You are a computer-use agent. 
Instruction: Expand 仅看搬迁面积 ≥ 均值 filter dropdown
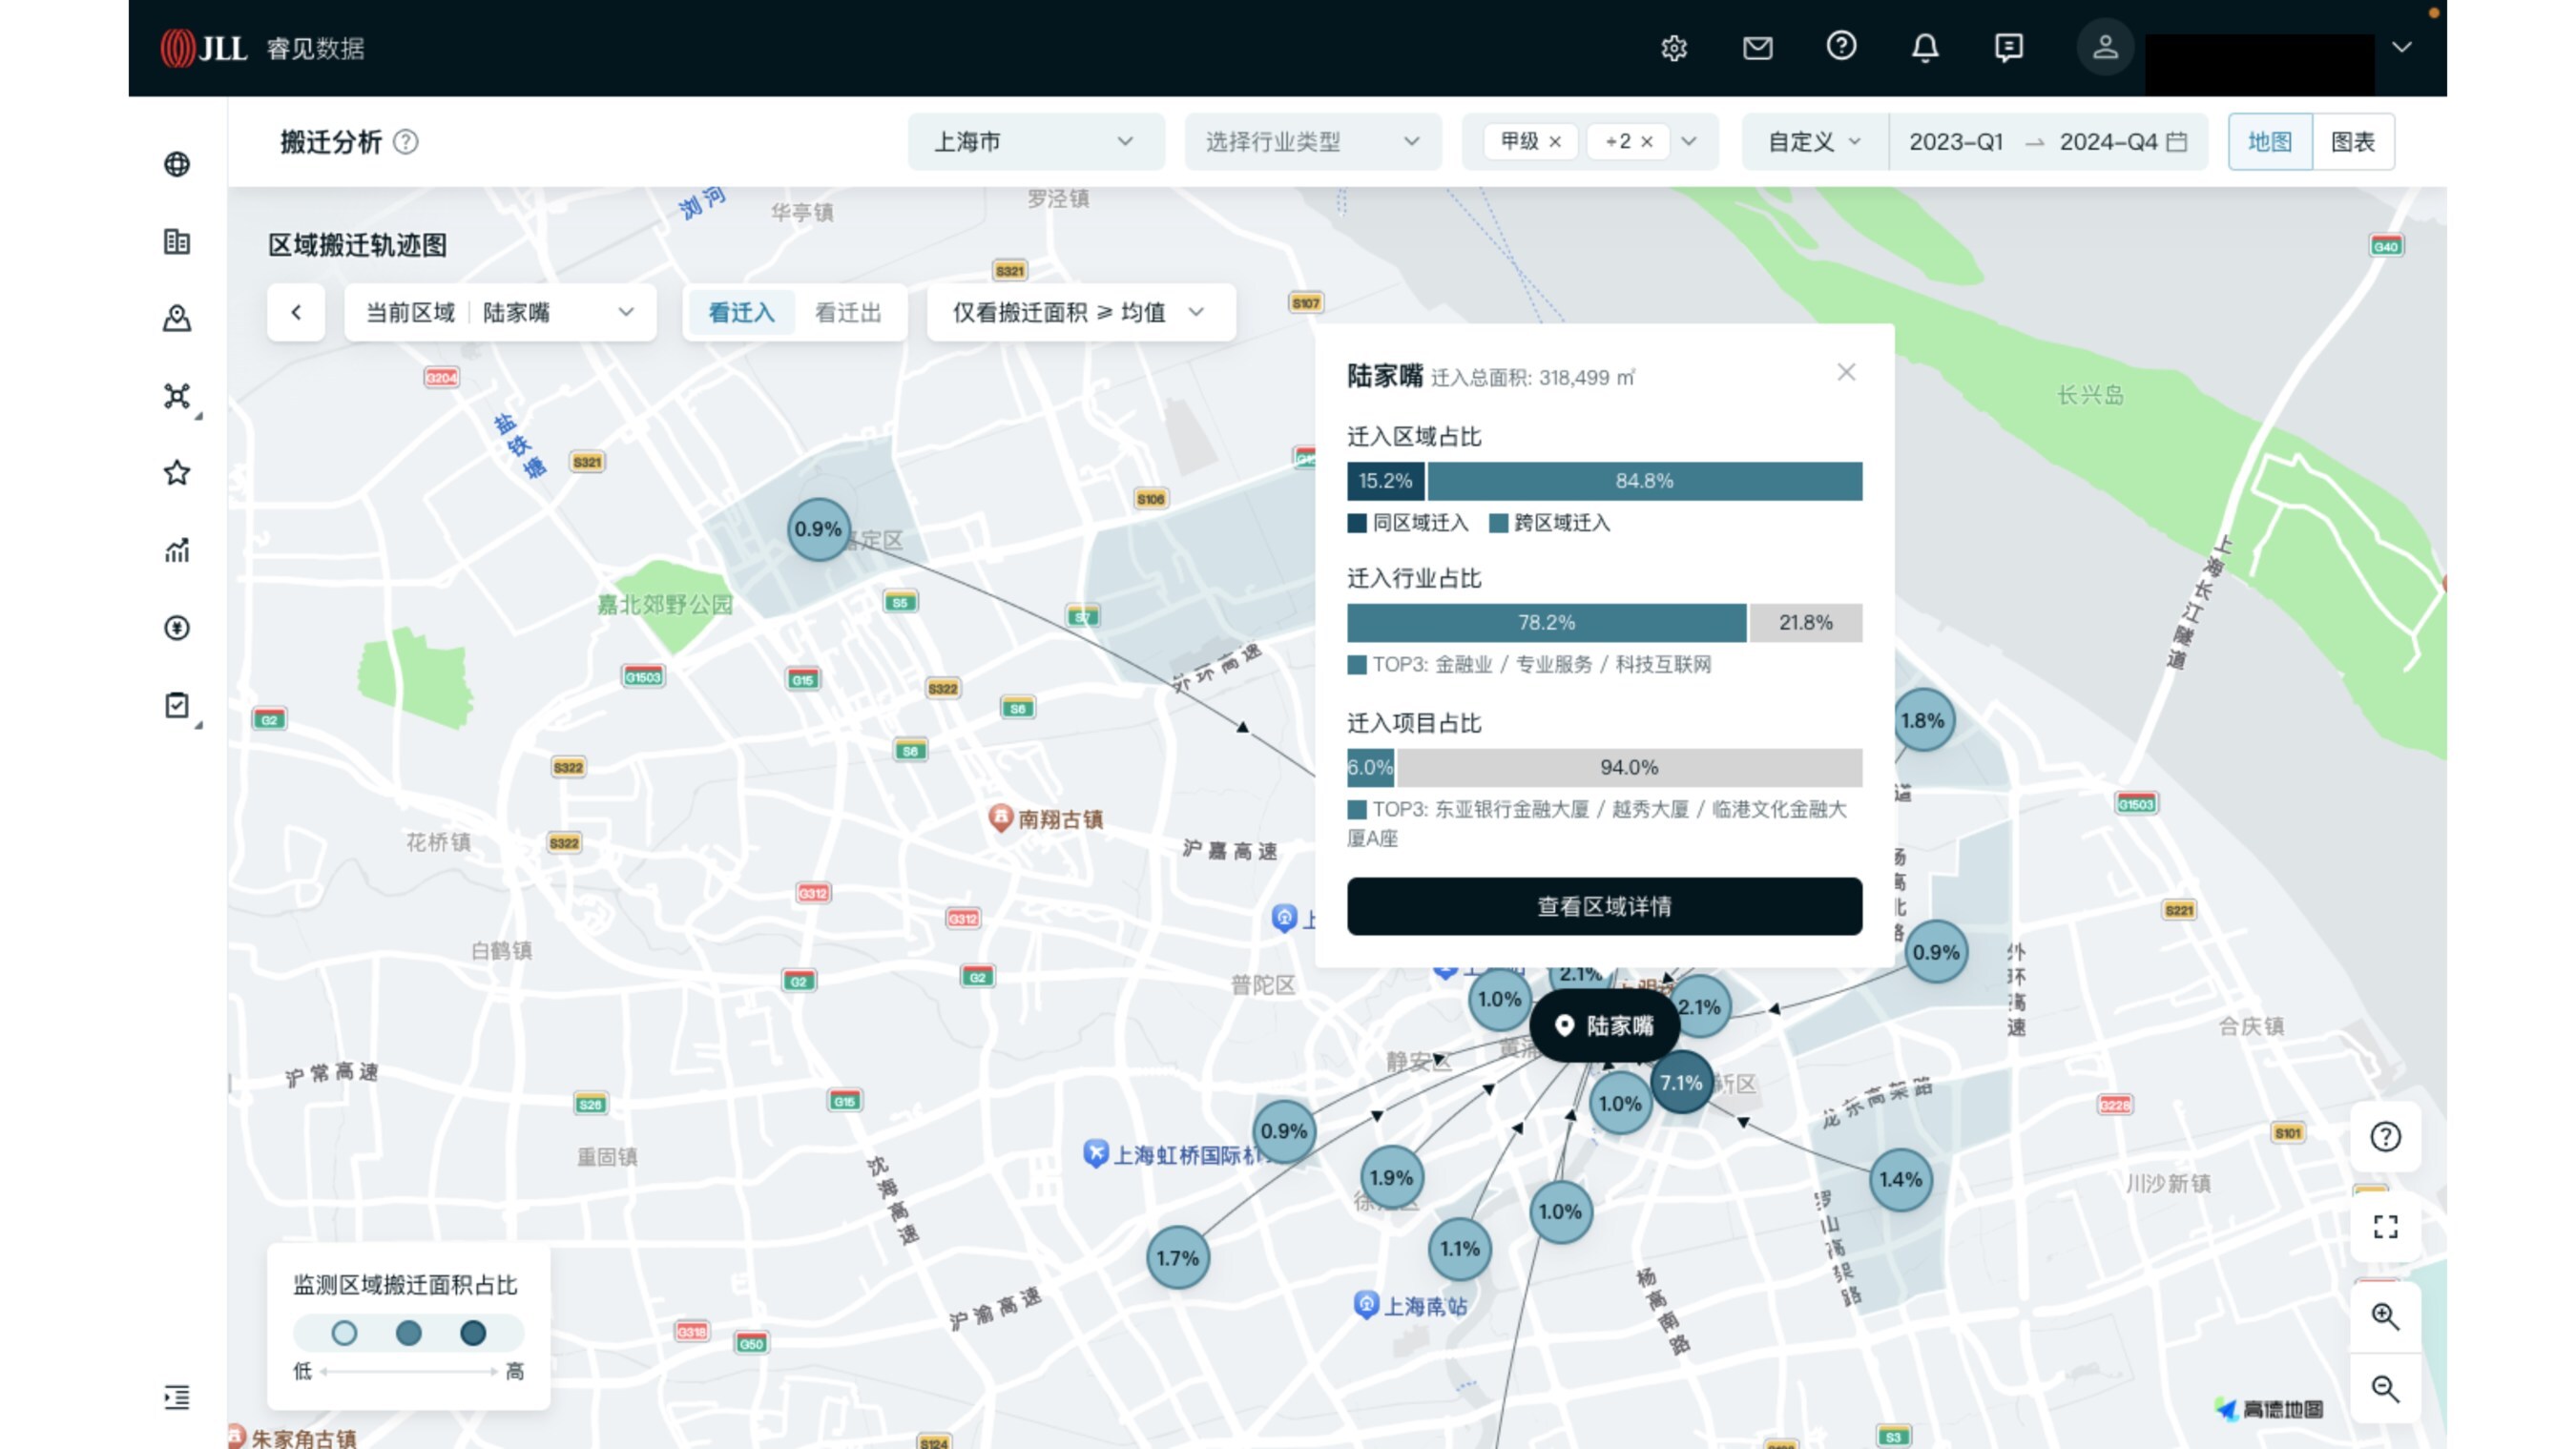pos(1080,313)
